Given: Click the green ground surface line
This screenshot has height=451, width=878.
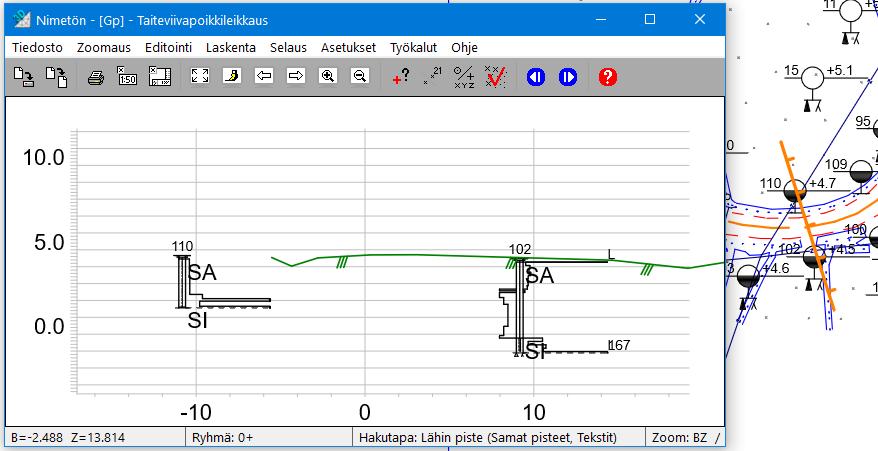Looking at the screenshot, I should [x=426, y=256].
